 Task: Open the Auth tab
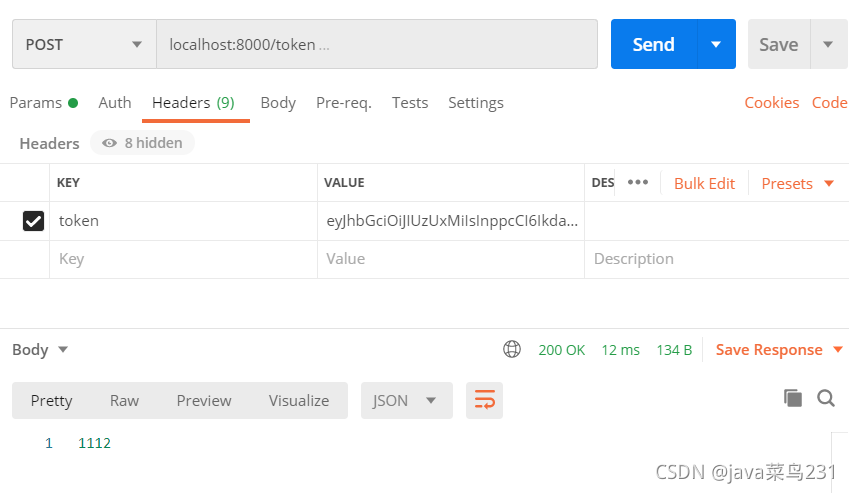(115, 103)
